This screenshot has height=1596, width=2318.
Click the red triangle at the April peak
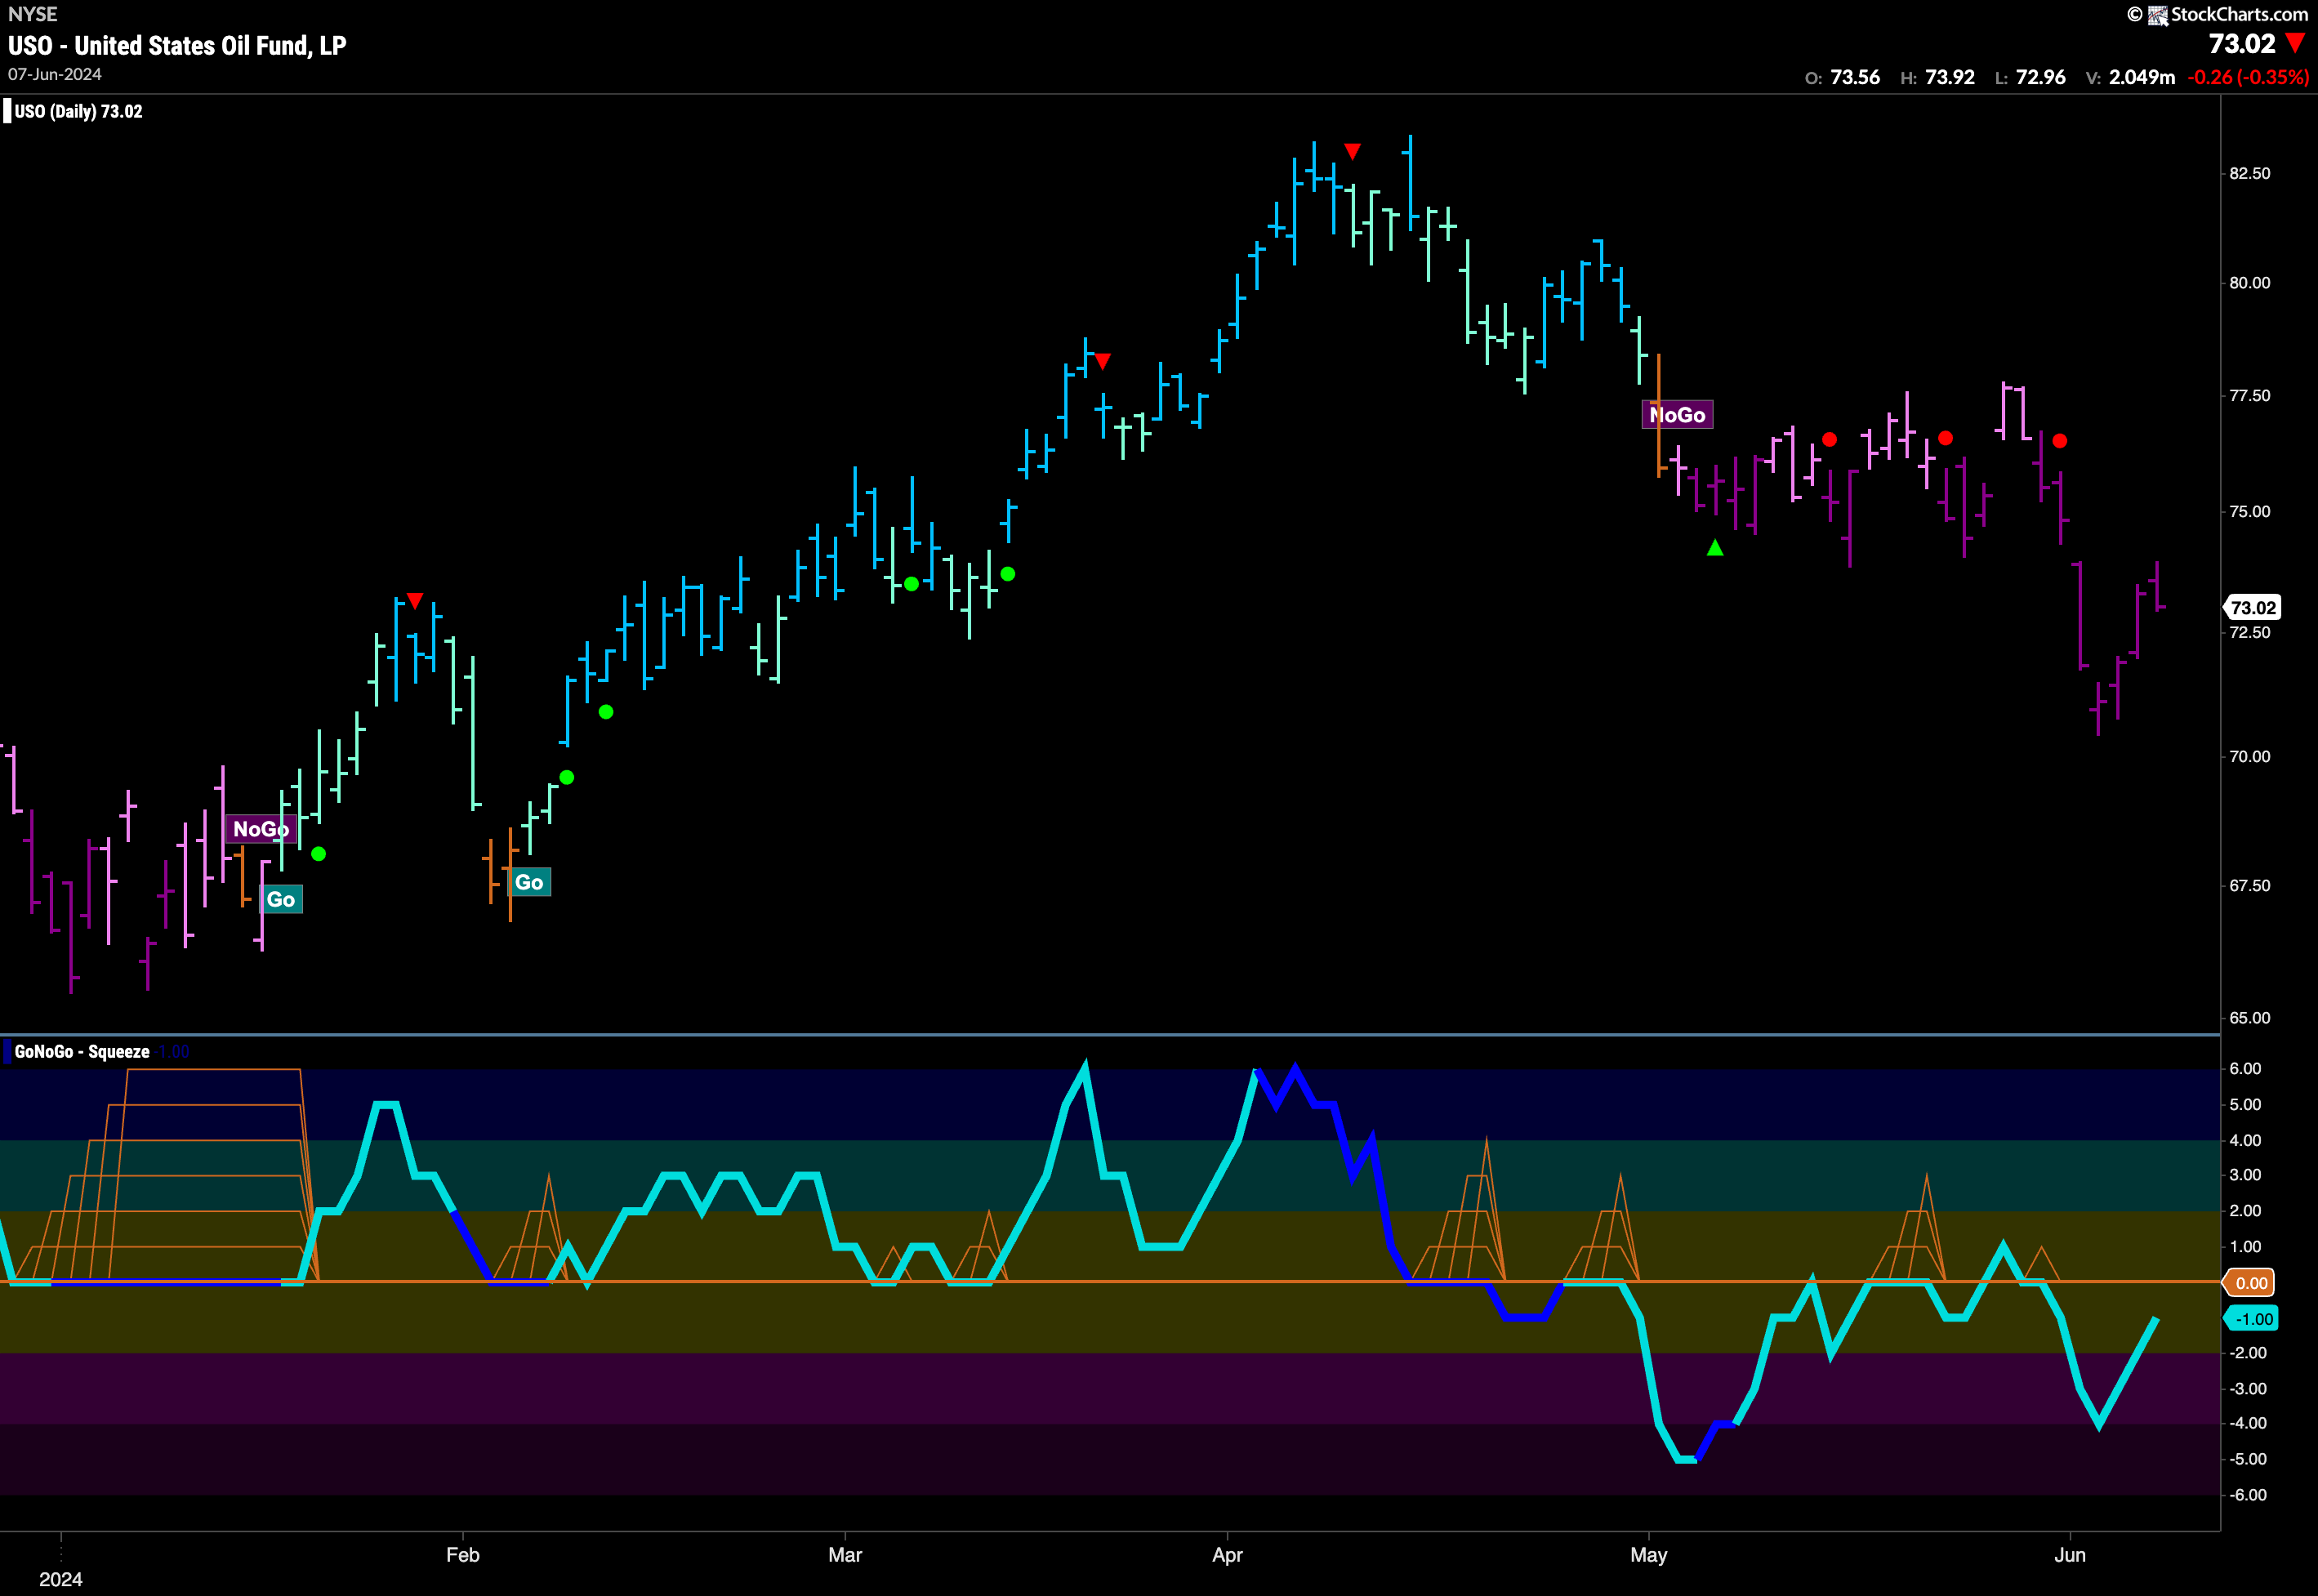click(1352, 152)
